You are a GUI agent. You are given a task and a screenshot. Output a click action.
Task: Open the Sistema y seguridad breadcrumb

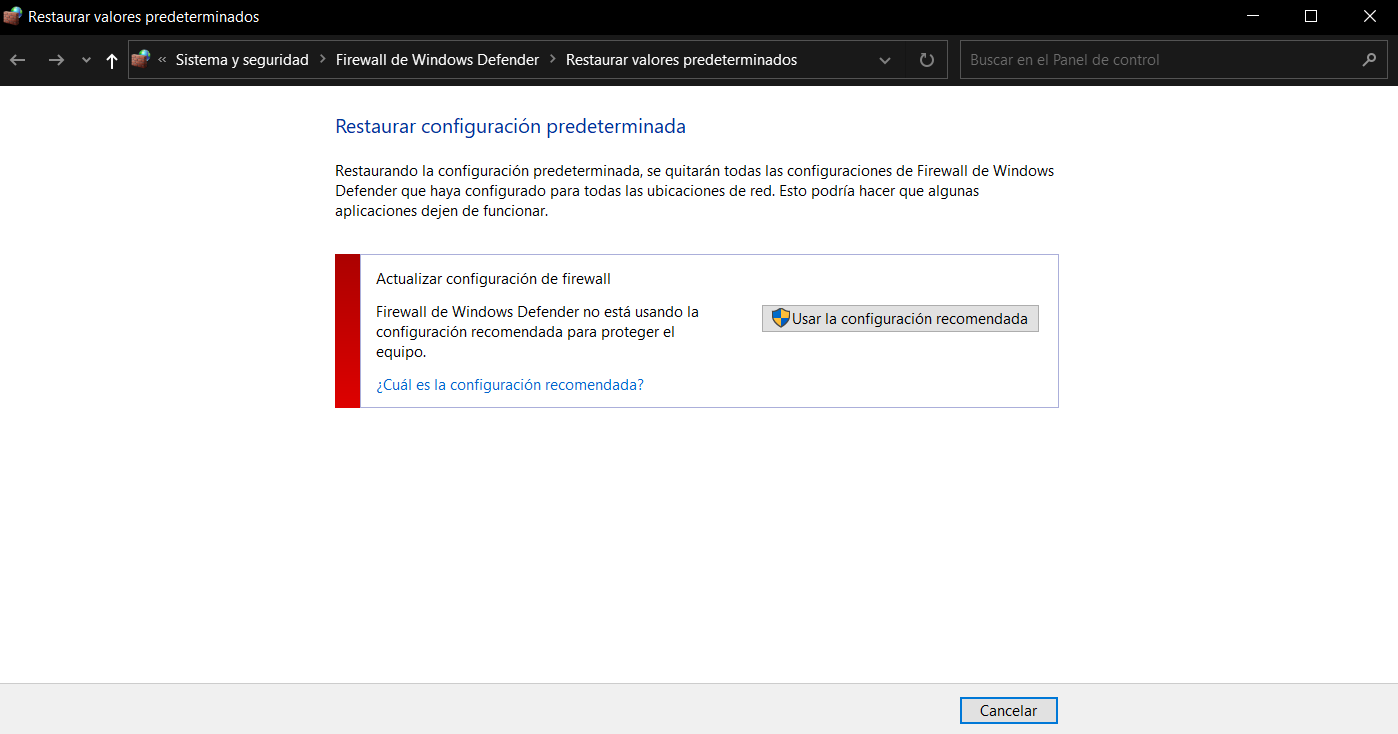[242, 60]
